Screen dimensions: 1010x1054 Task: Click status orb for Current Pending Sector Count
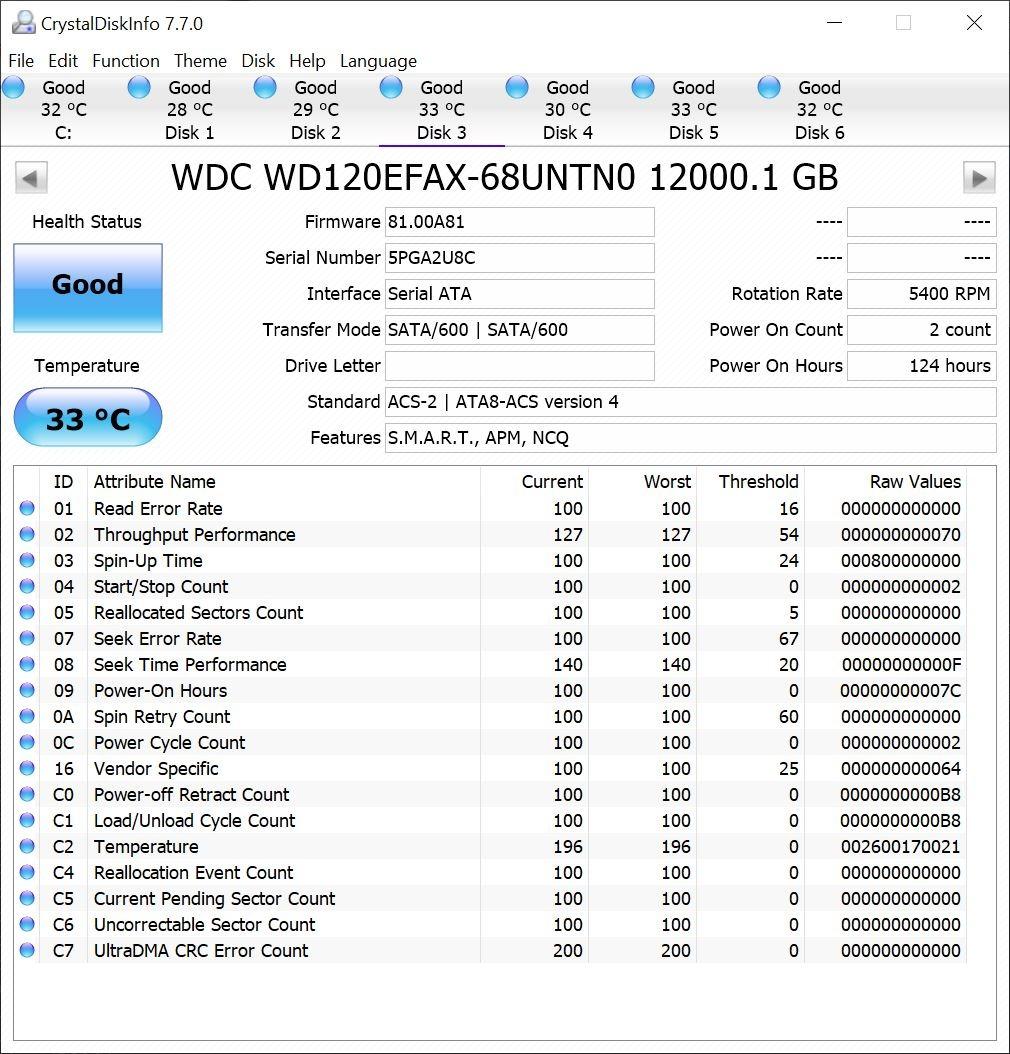(x=27, y=898)
